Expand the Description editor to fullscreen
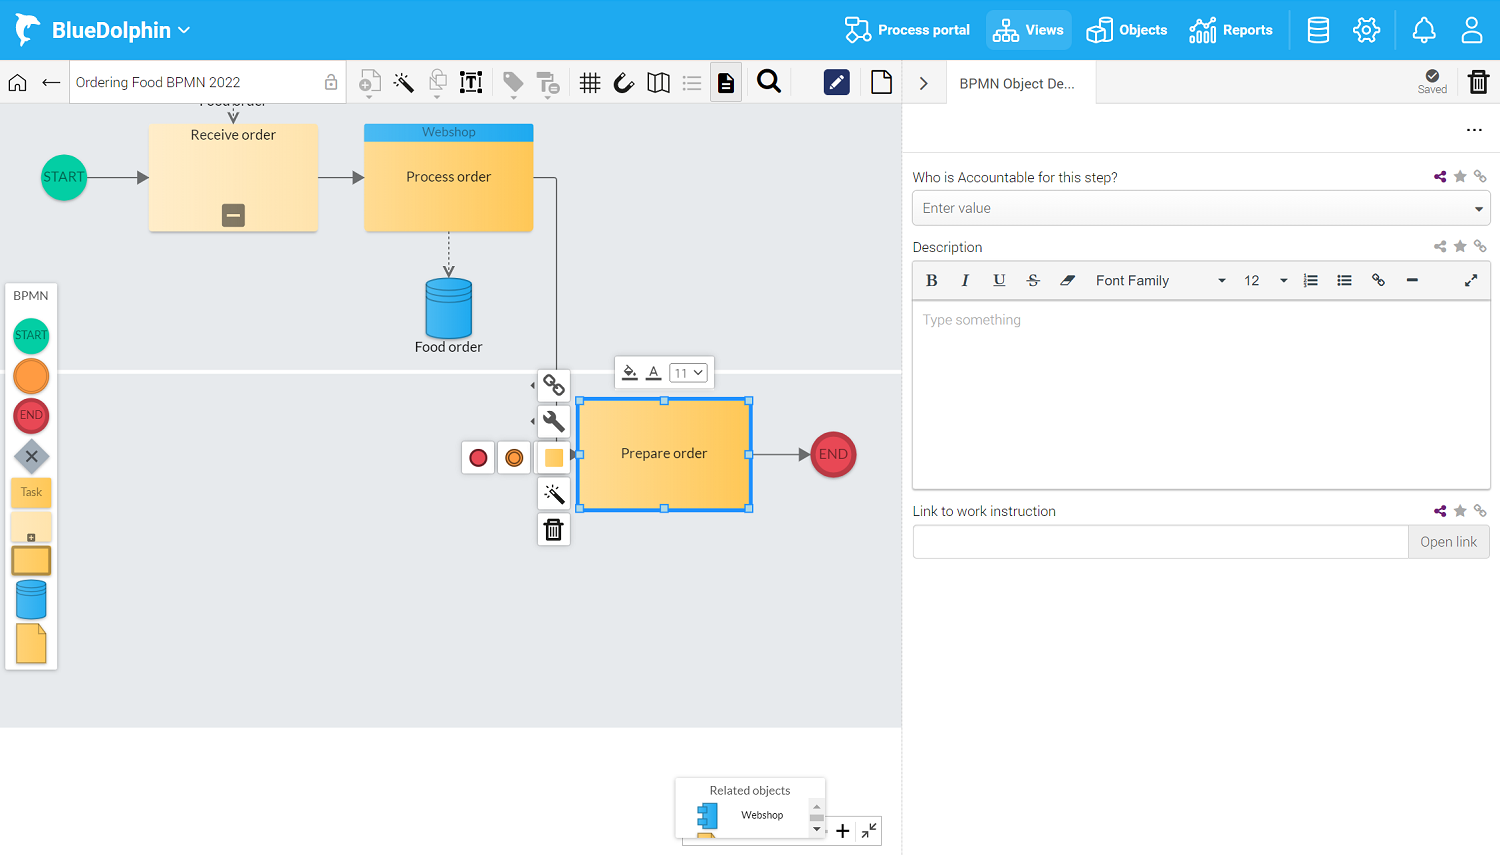Image resolution: width=1500 pixels, height=855 pixels. click(x=1471, y=281)
